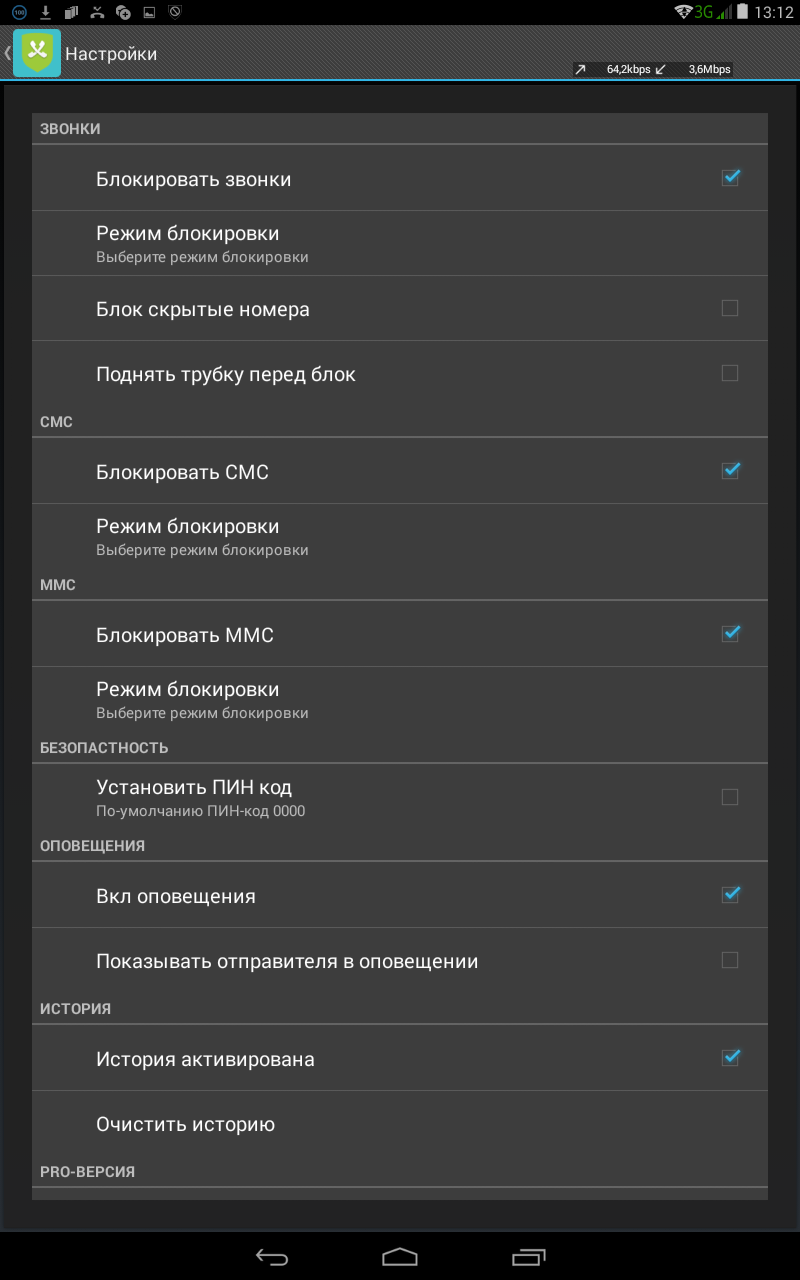Tap the missed call notification icon
The width and height of the screenshot is (800, 1280).
pos(97,13)
